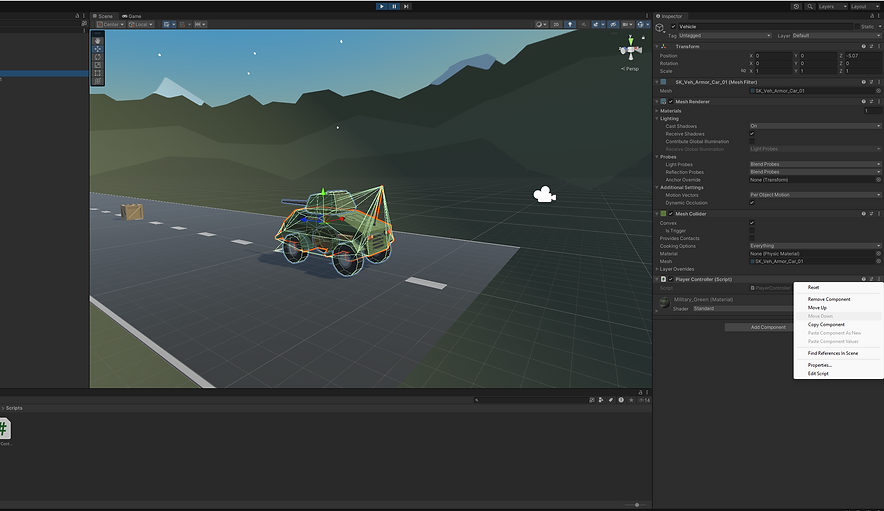Open the Local handle rotation dropdown
This screenshot has width=884, height=511.
(141, 24)
